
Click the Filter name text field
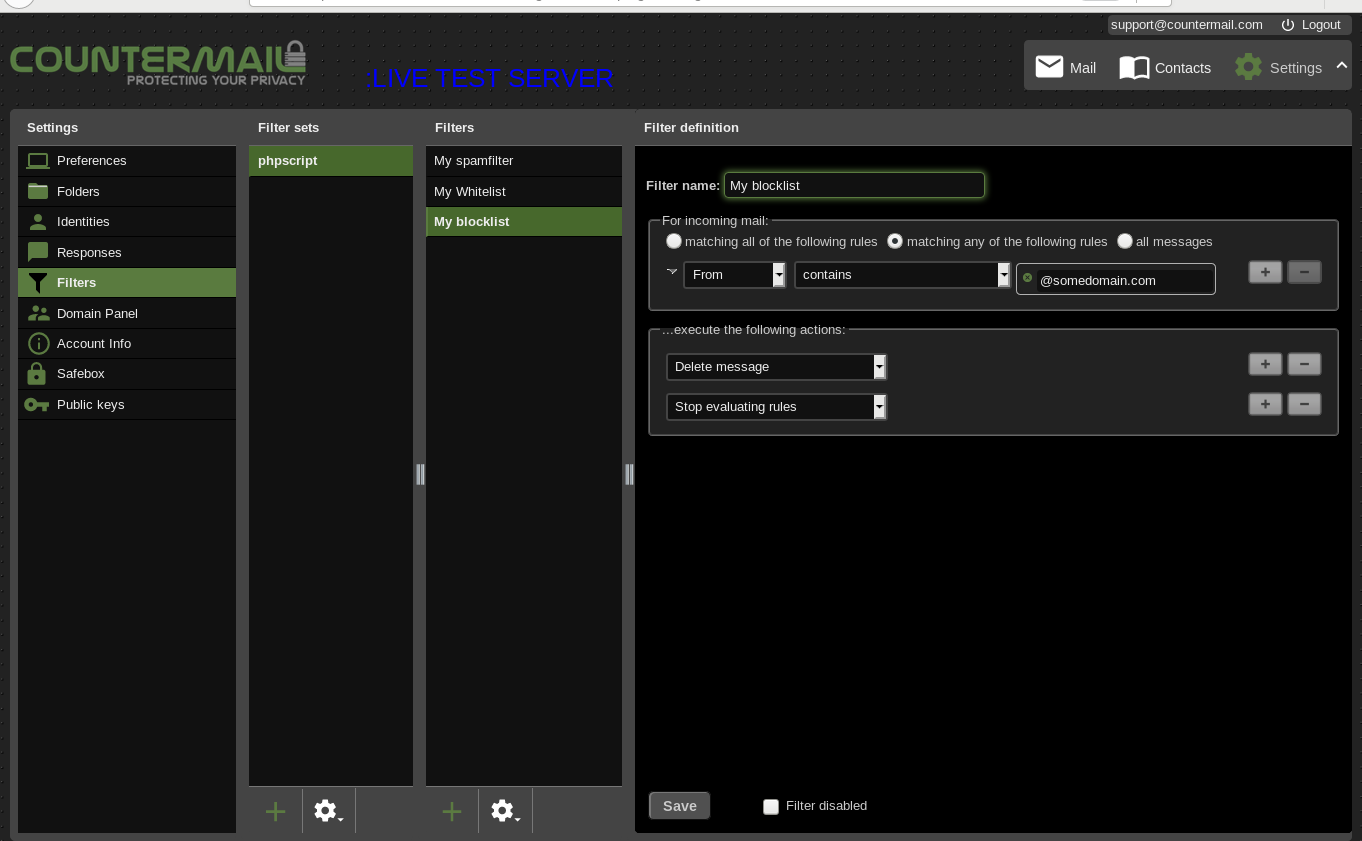(854, 185)
